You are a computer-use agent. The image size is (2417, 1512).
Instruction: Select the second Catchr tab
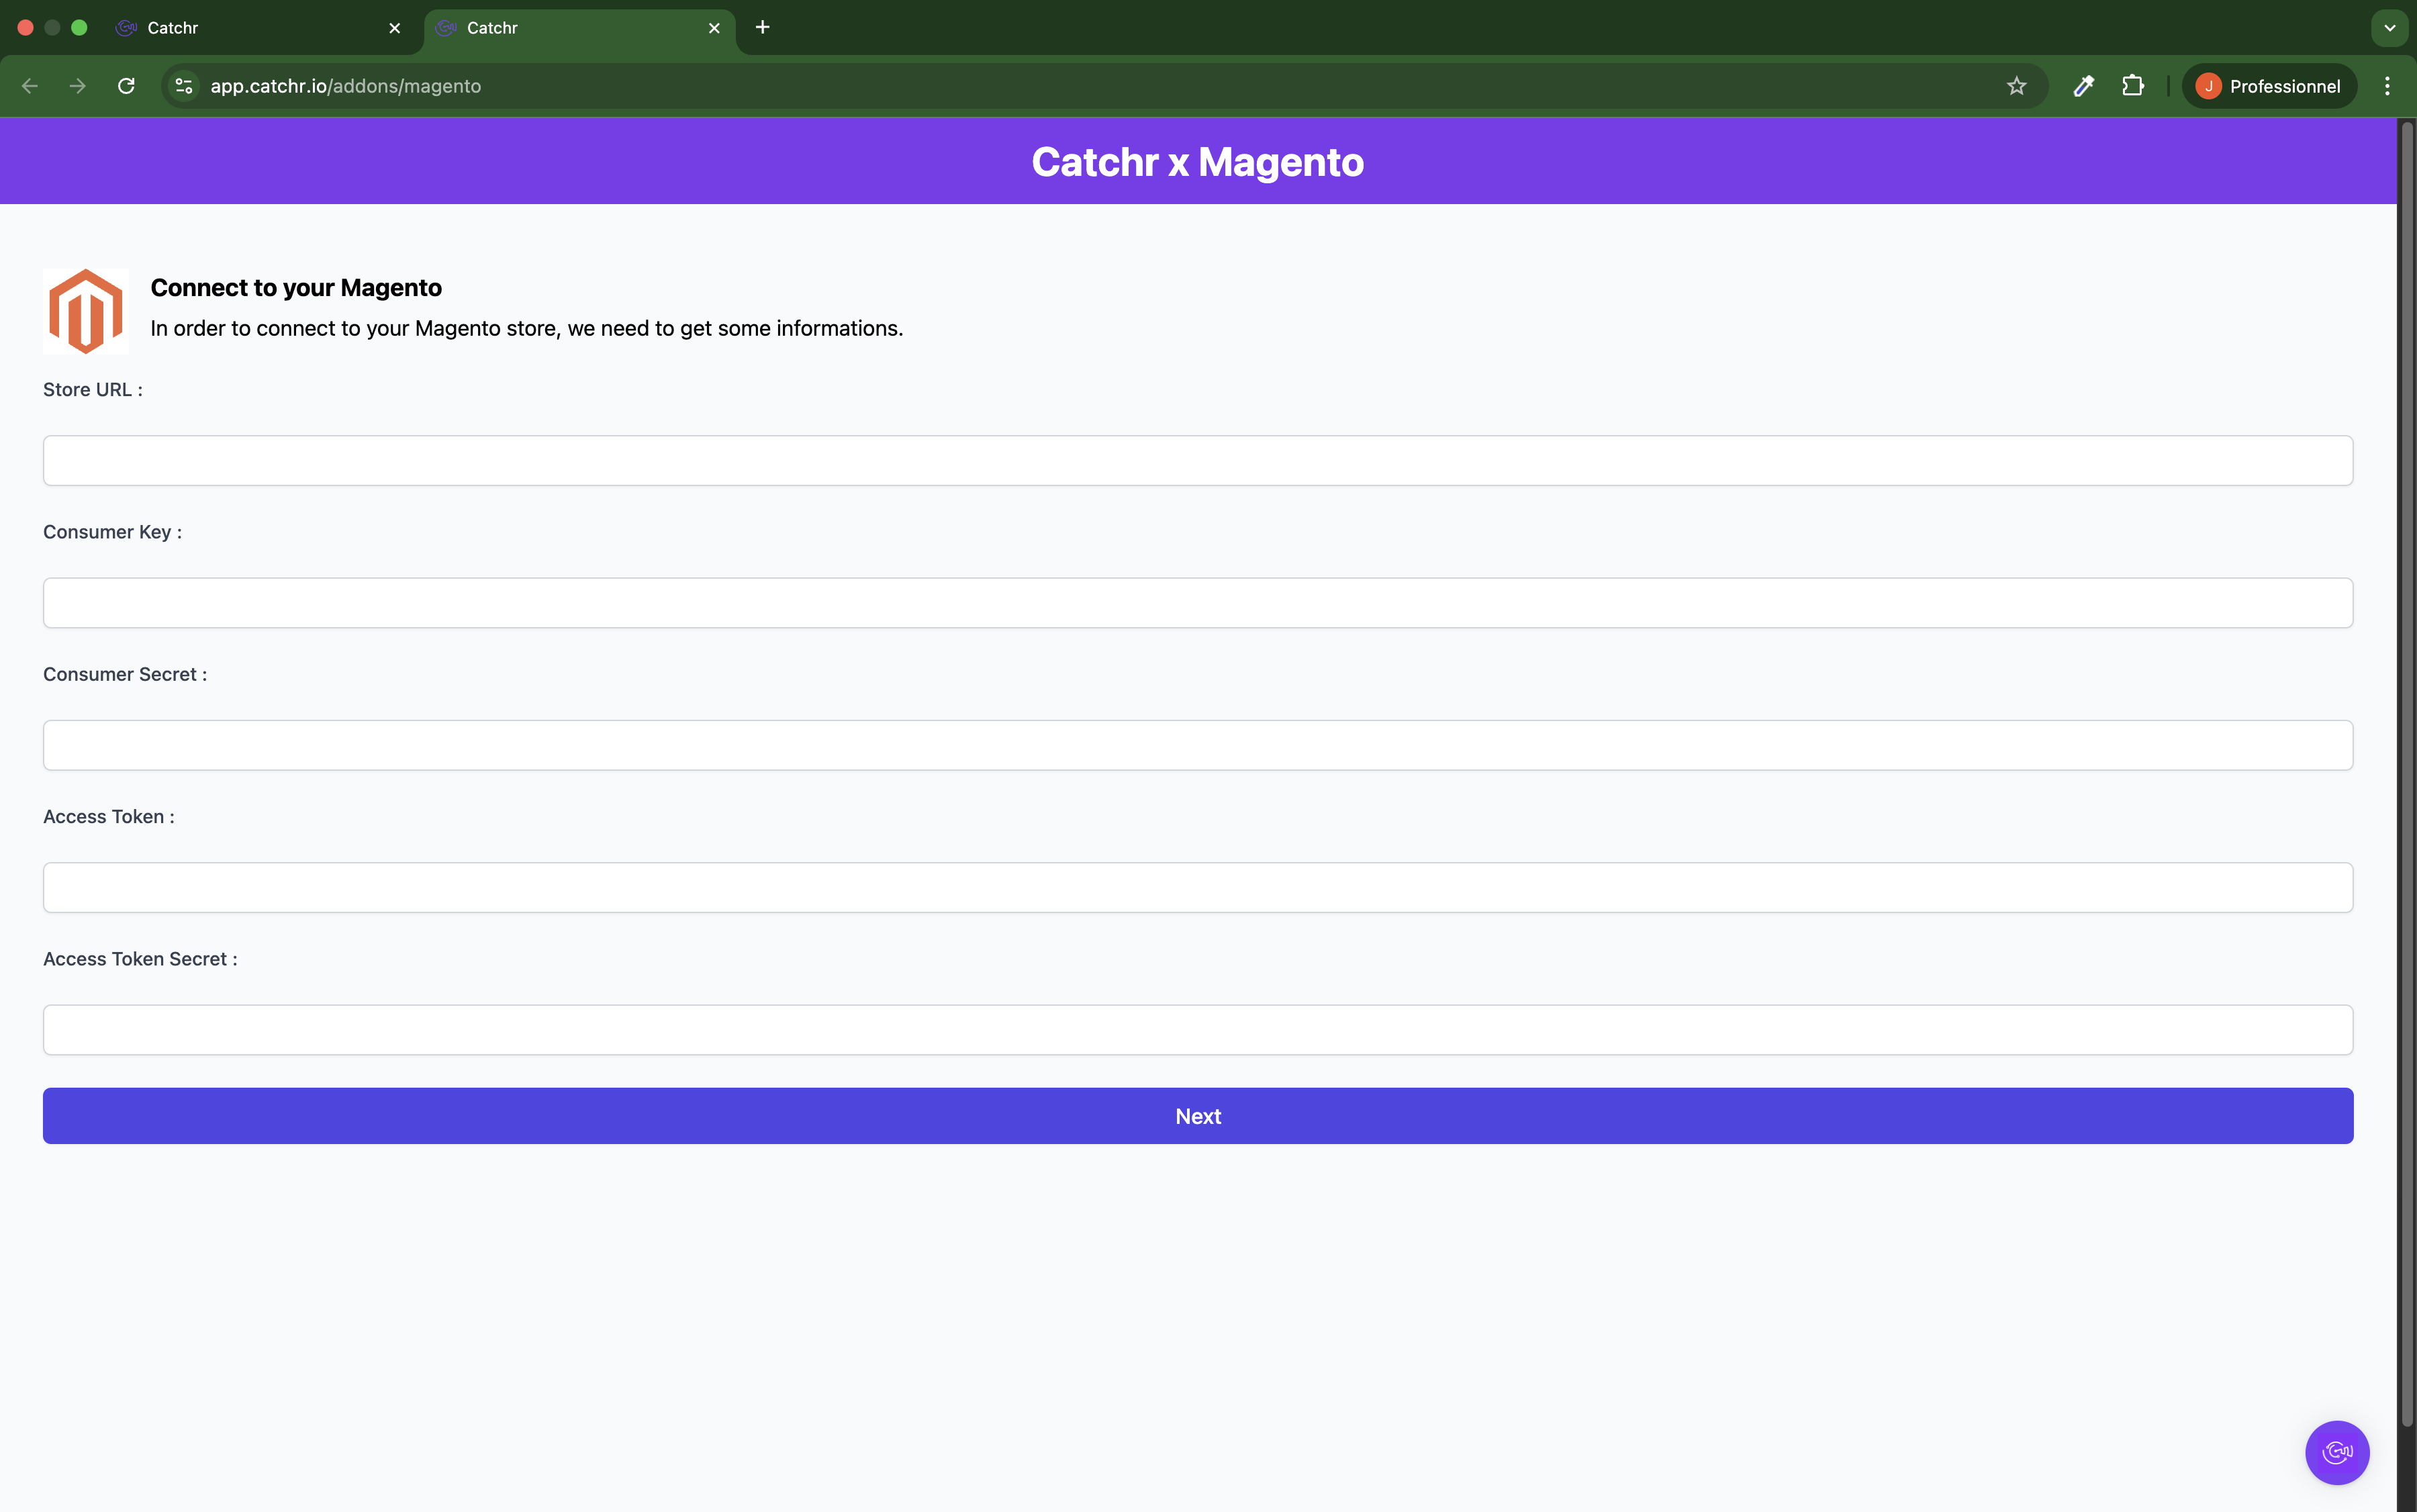point(580,28)
